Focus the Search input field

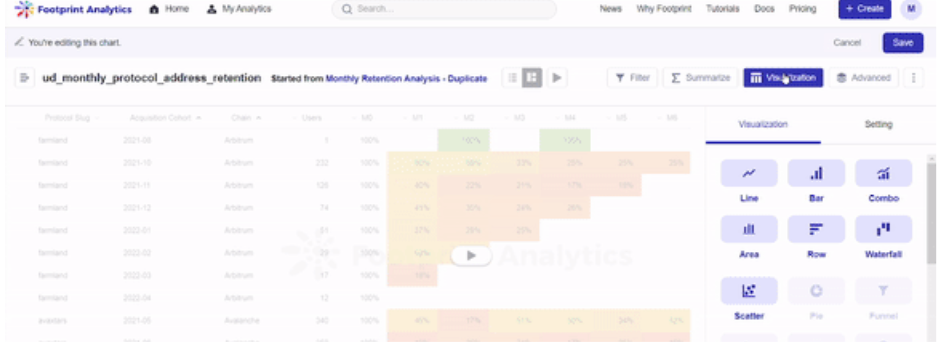pos(444,9)
